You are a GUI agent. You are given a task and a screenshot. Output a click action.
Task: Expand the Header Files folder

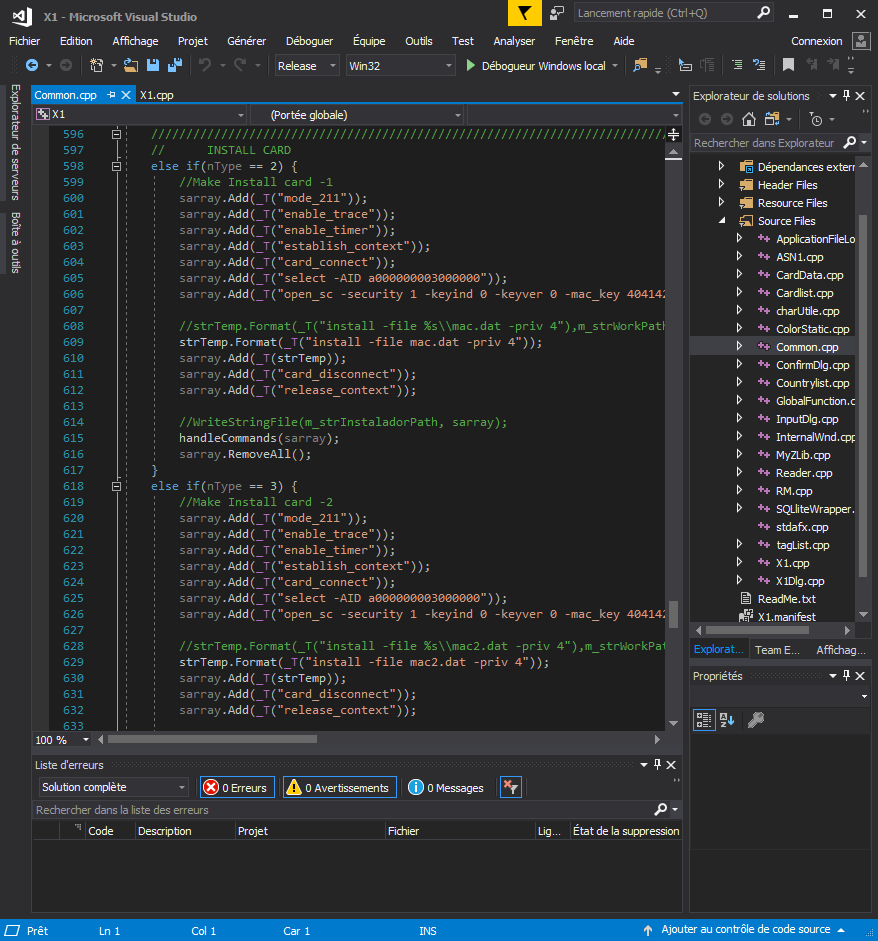(721, 185)
